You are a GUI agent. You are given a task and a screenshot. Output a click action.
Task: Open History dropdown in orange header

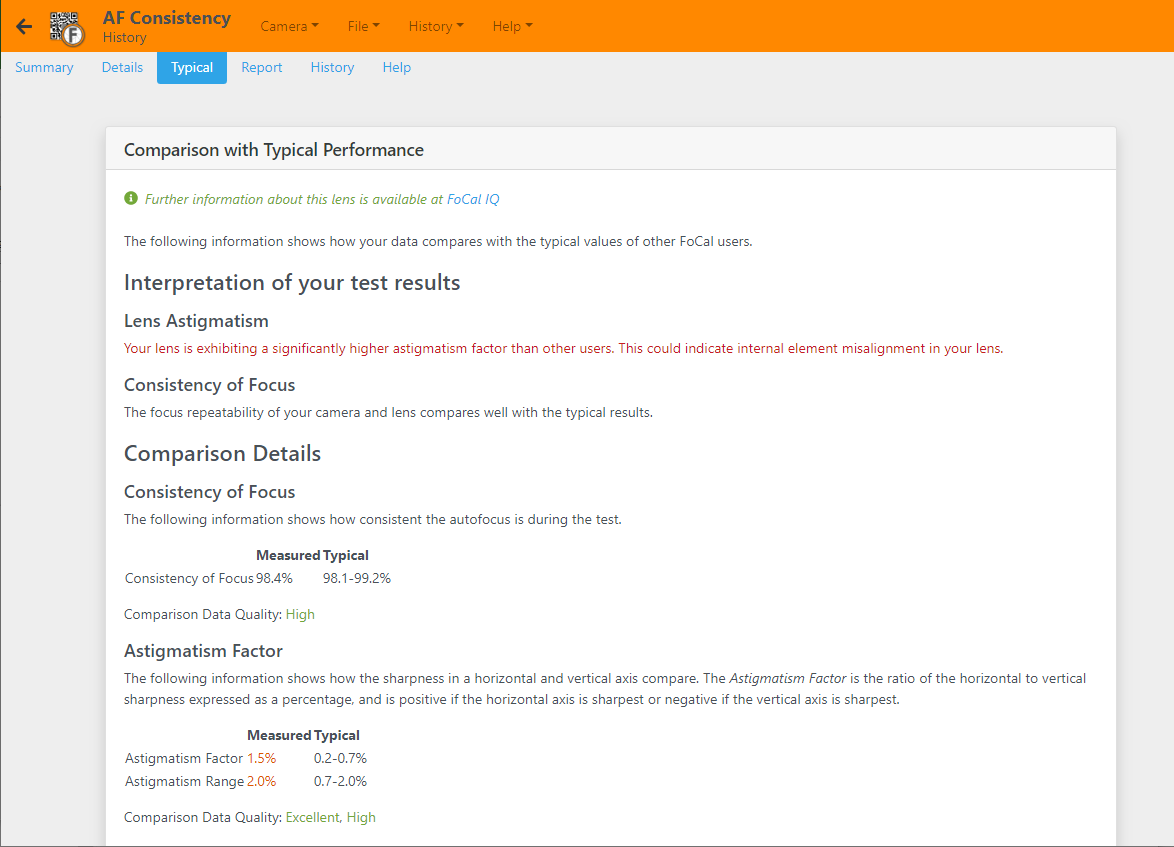(x=435, y=26)
